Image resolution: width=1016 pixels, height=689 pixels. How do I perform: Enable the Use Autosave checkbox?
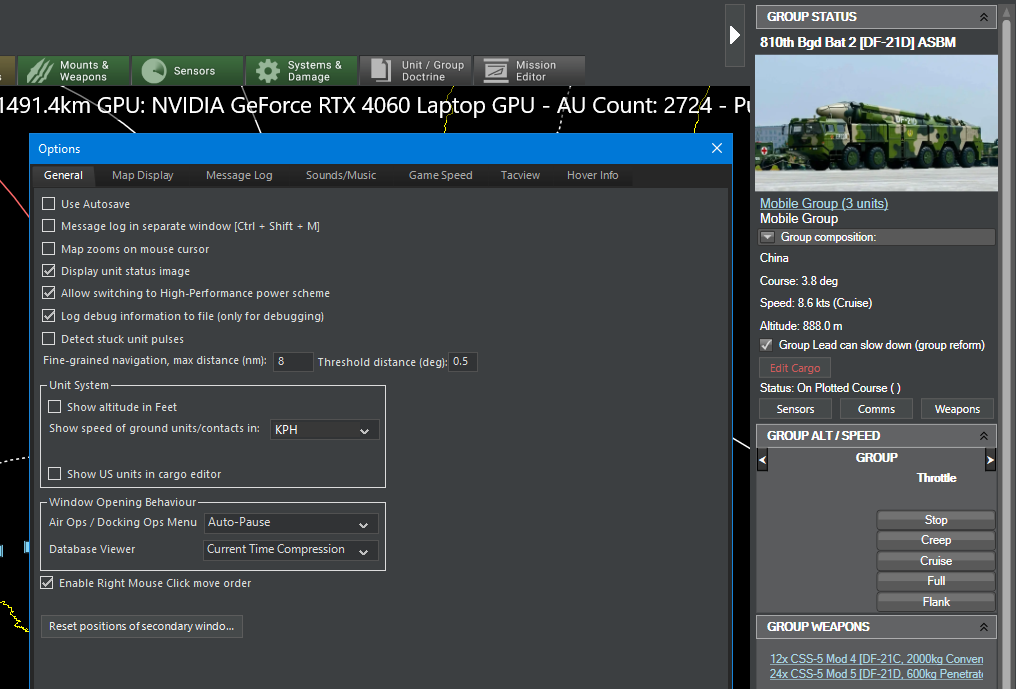49,204
